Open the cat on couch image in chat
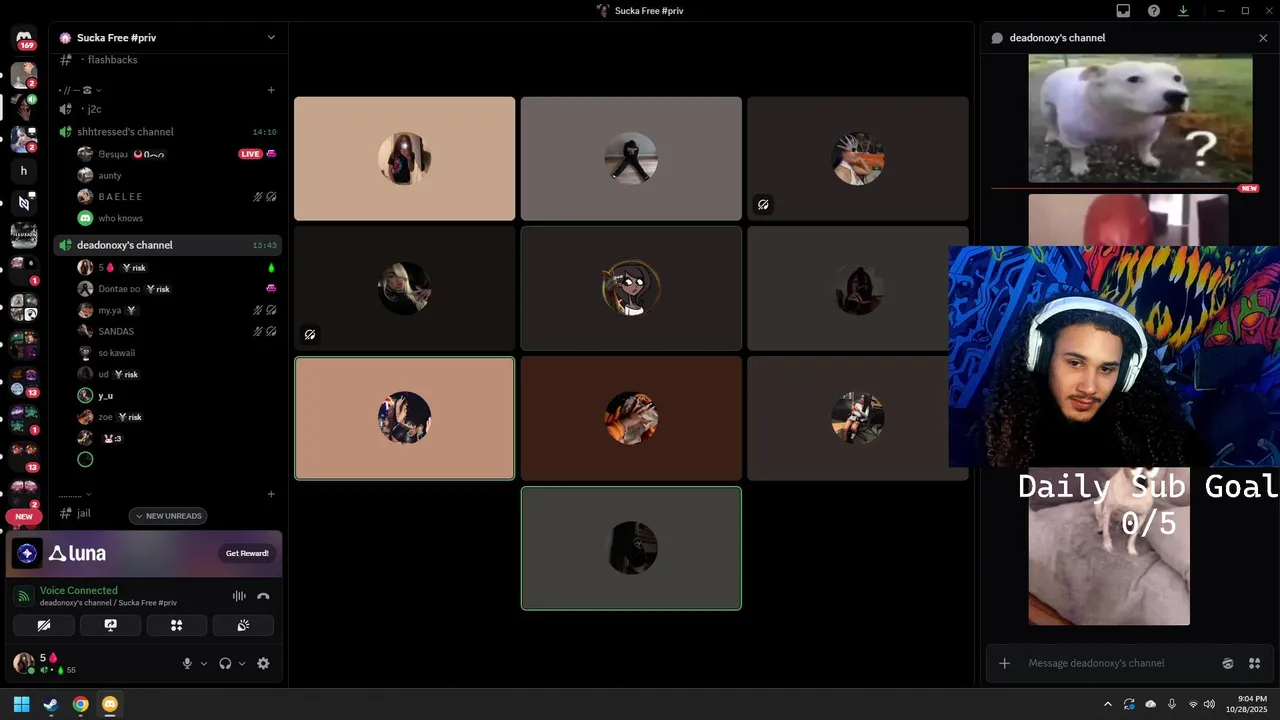This screenshot has height=720, width=1280. tap(1109, 546)
